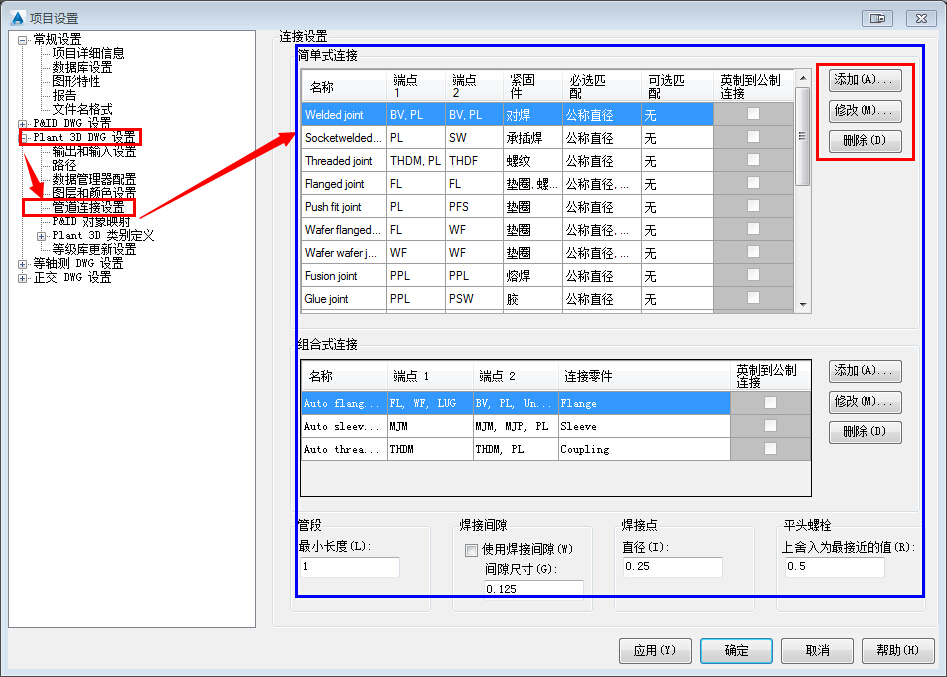Enable 使用焊接间隙 checkbox
The width and height of the screenshot is (947, 677).
(471, 550)
